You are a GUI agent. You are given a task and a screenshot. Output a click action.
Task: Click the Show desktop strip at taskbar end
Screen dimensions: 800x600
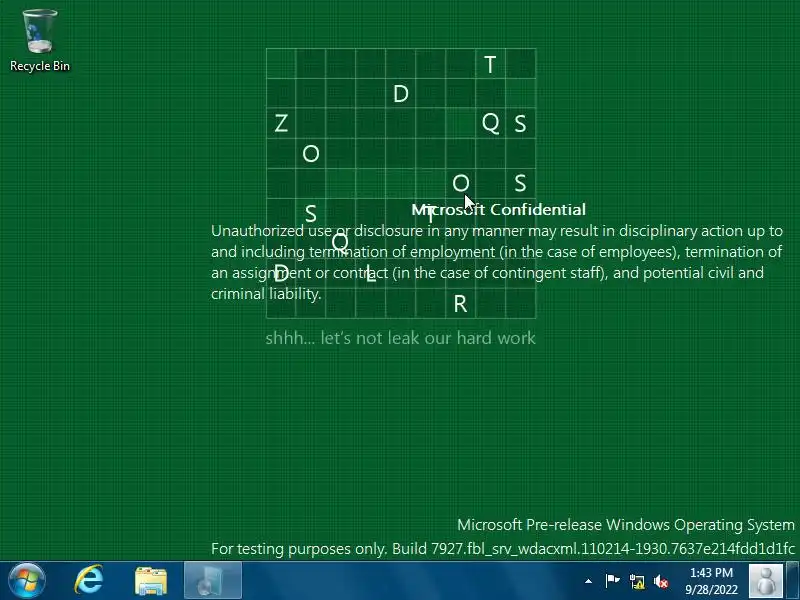click(793, 581)
